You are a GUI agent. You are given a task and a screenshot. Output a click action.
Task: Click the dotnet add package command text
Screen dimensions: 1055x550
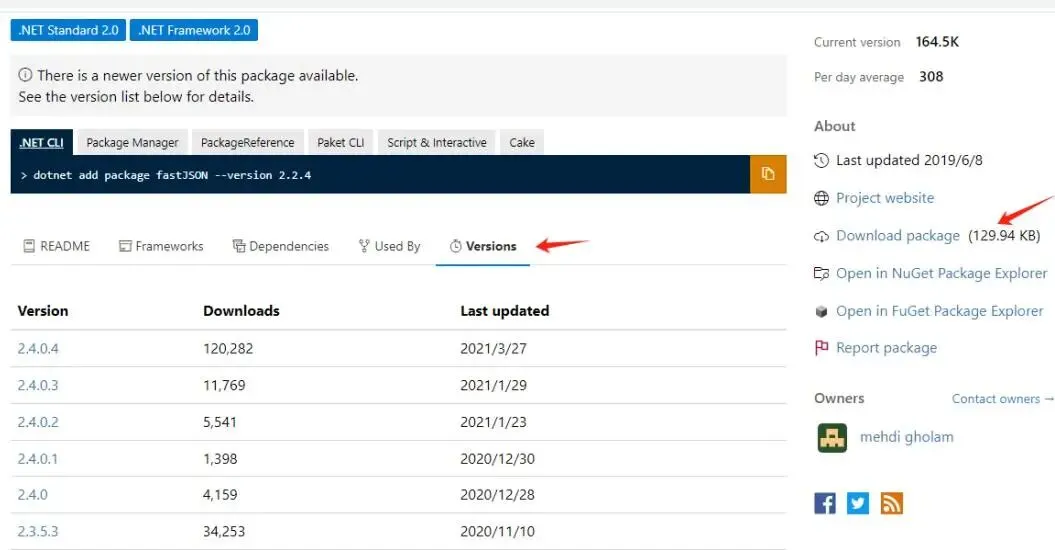(x=172, y=175)
